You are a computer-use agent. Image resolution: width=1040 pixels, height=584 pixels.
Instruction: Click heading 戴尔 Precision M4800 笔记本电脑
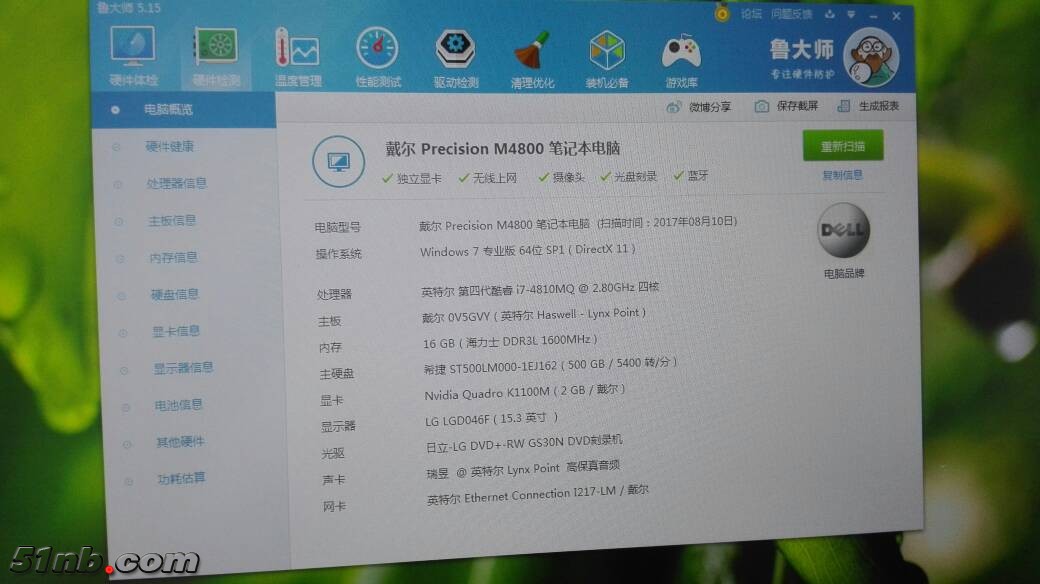click(503, 148)
